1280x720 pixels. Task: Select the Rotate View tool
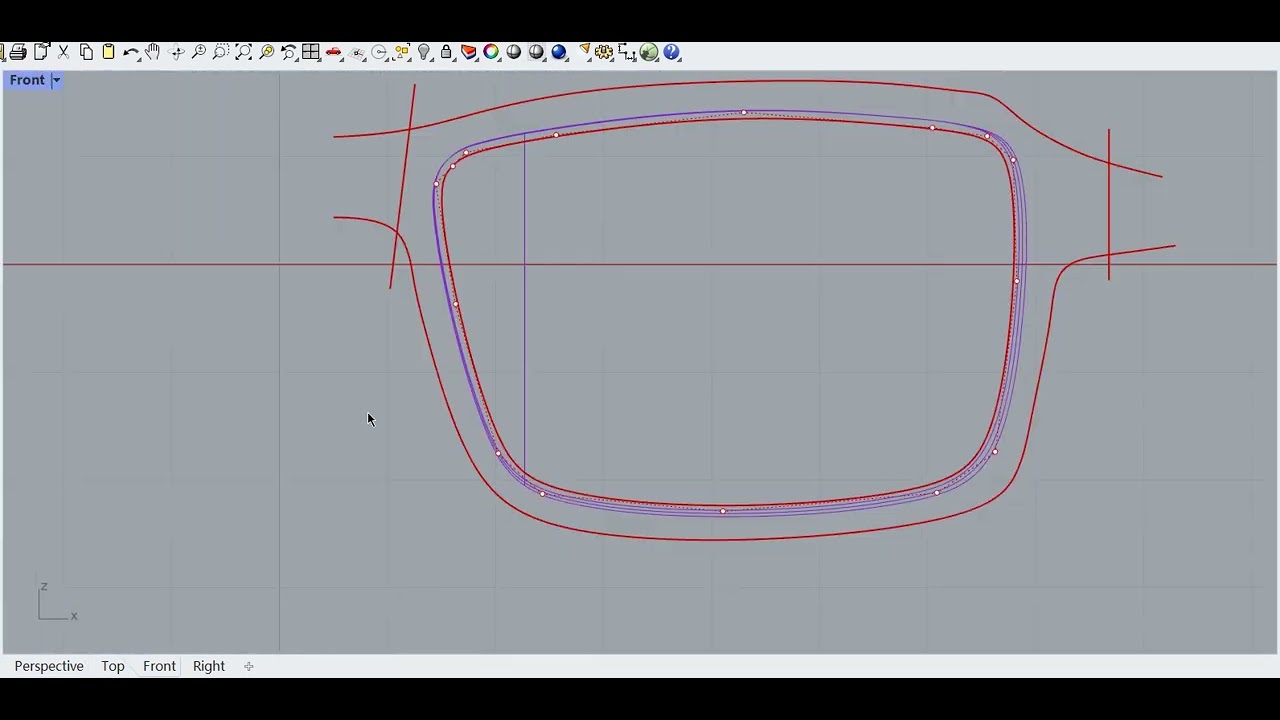[x=177, y=52]
